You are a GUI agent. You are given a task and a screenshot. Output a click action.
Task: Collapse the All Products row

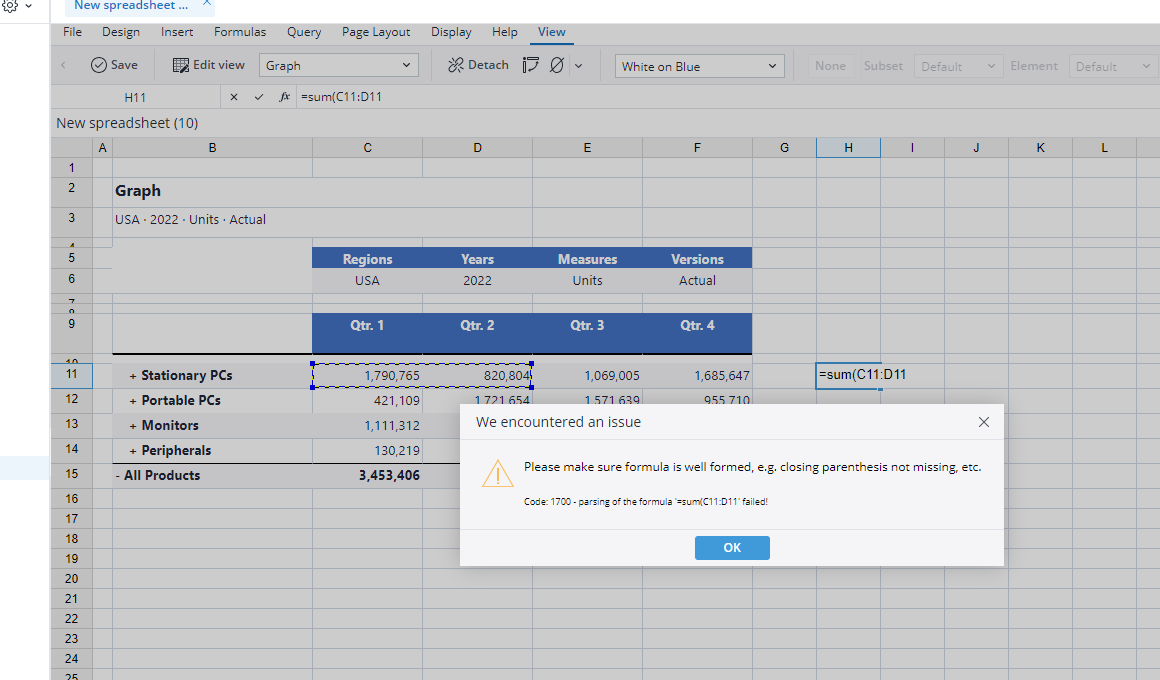pyautogui.click(x=118, y=476)
